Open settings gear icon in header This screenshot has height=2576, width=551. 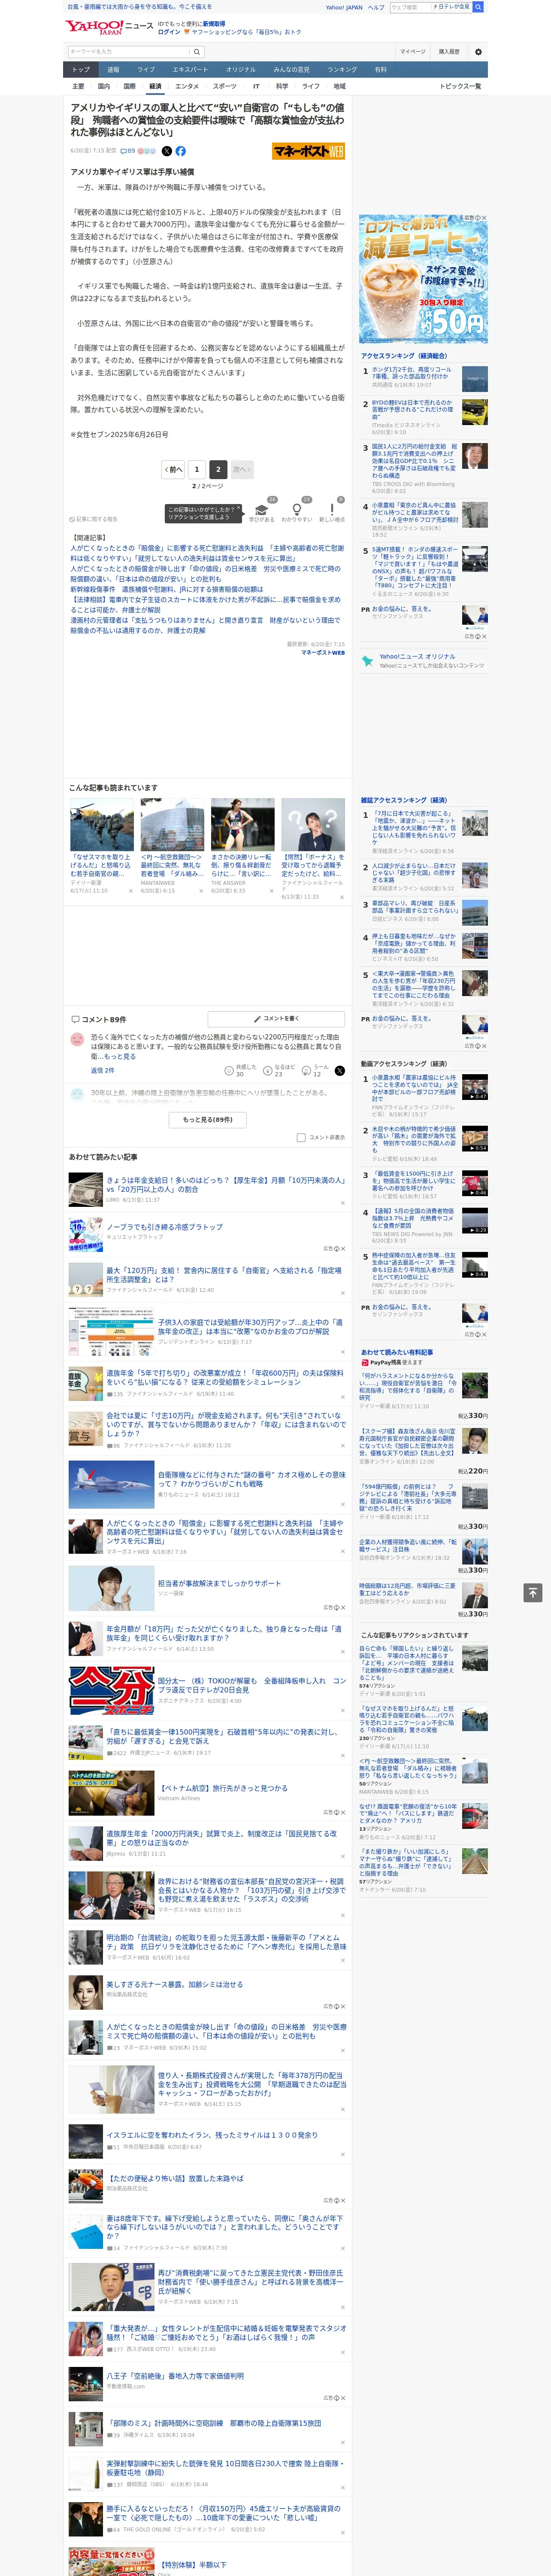pyautogui.click(x=478, y=51)
